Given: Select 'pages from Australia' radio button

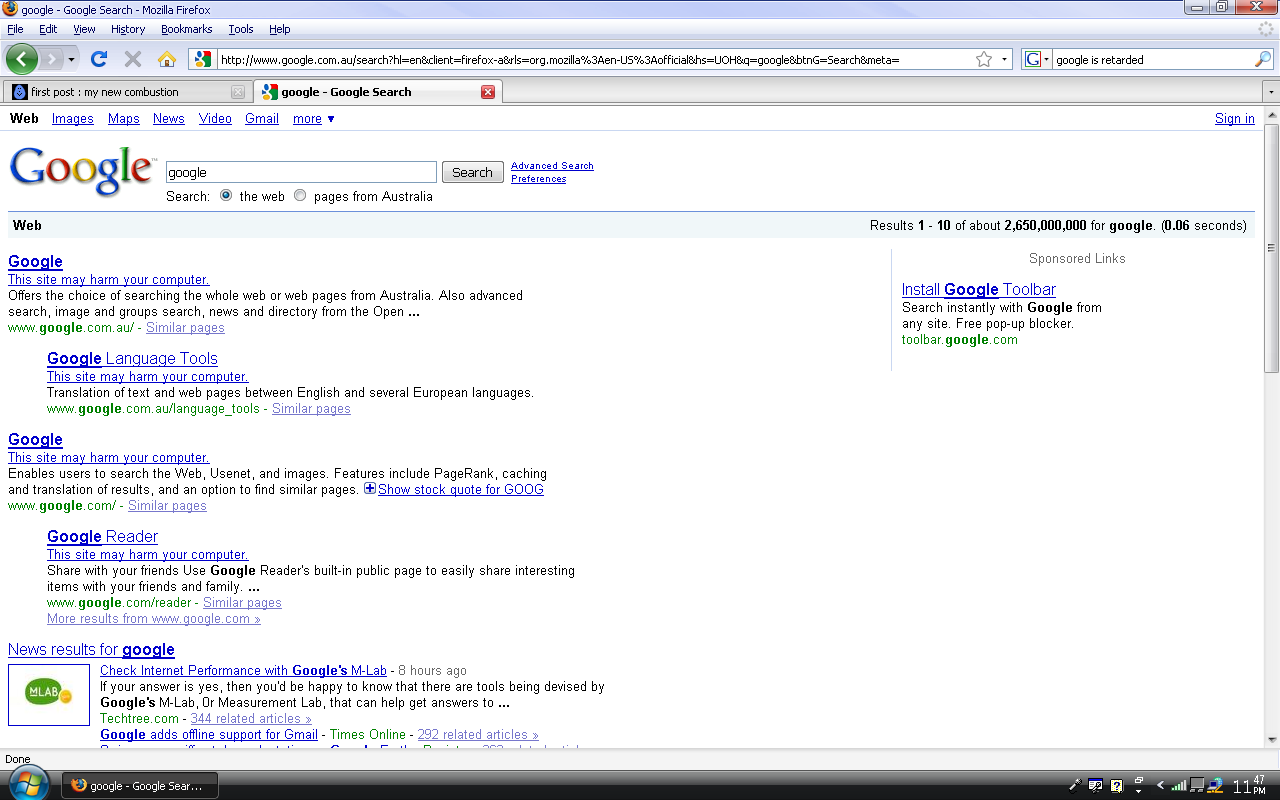Looking at the screenshot, I should pyautogui.click(x=300, y=196).
